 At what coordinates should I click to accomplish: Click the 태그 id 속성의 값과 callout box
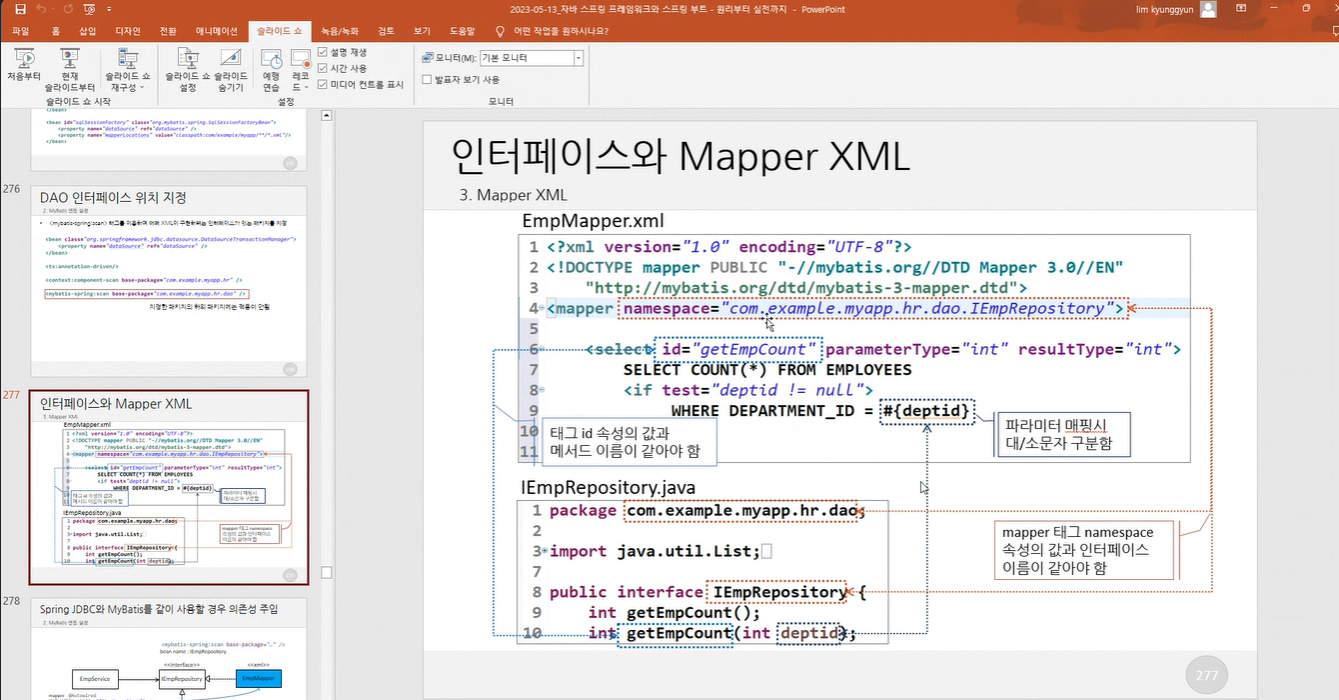tap(628, 442)
